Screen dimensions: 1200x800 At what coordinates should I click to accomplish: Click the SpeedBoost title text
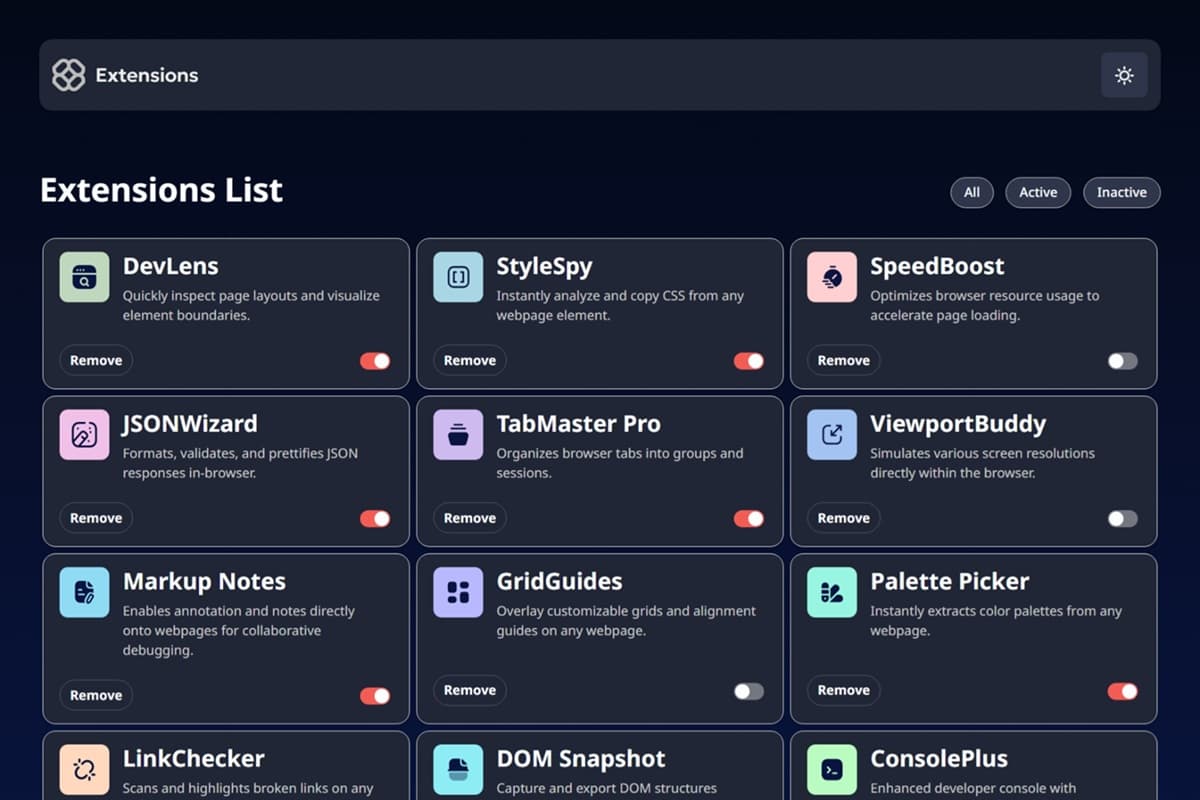point(937,266)
